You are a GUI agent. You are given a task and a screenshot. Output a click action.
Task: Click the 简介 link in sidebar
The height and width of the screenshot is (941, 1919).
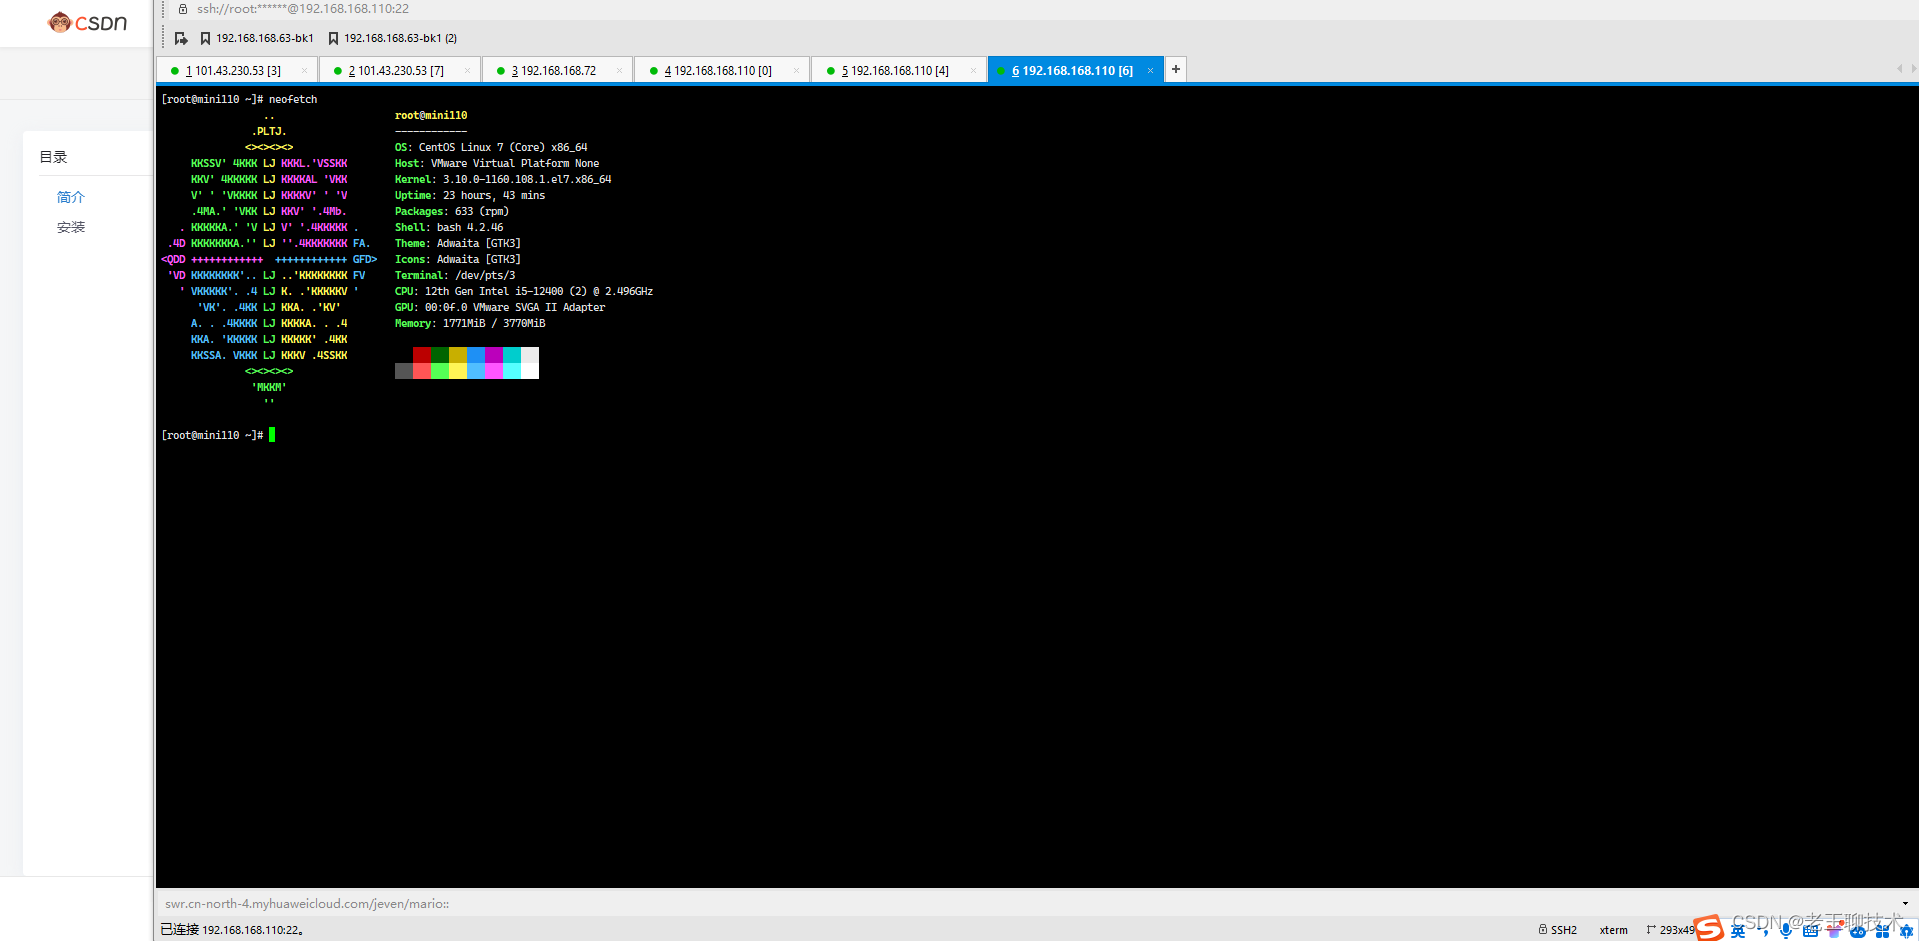coord(70,197)
